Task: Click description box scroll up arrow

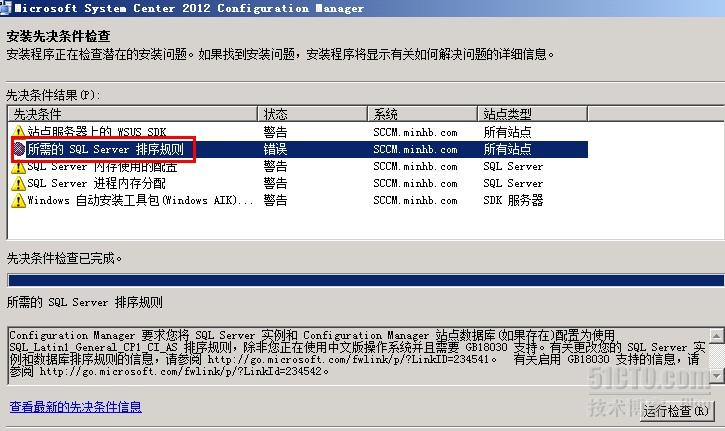Action: [717, 335]
